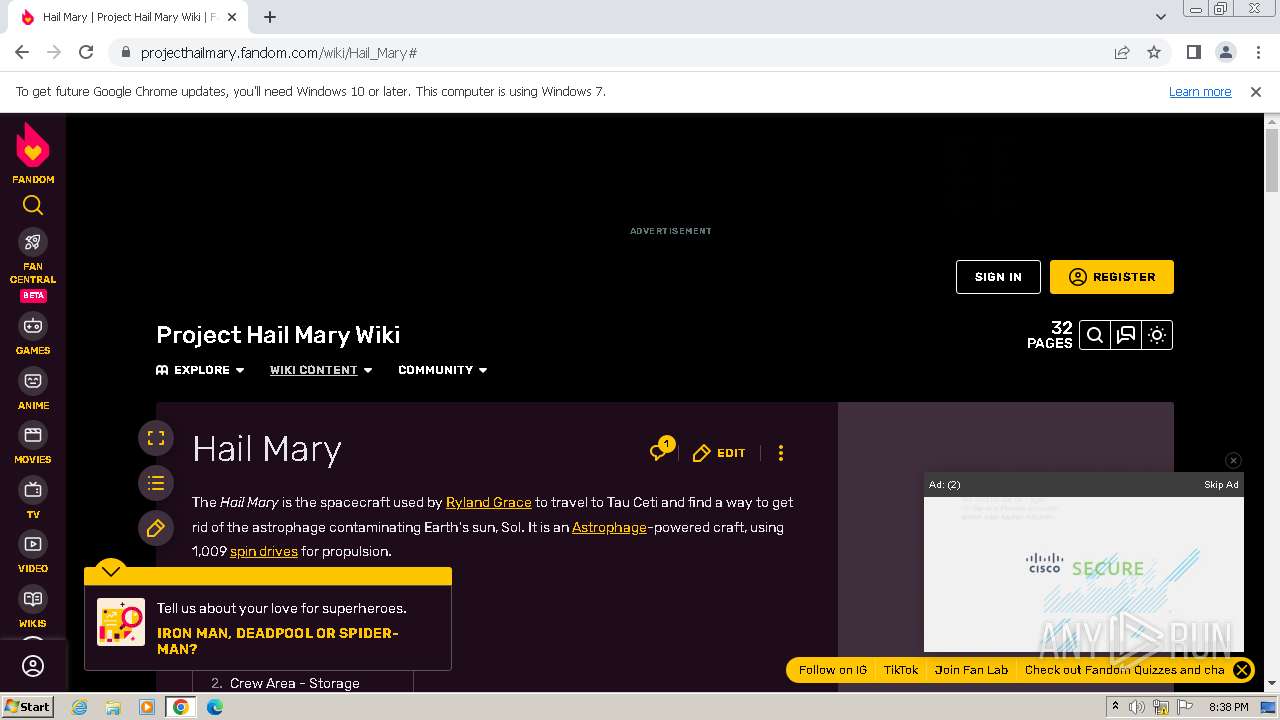This screenshot has width=1280, height=720.
Task: Click the address bar URL
Action: (x=279, y=53)
